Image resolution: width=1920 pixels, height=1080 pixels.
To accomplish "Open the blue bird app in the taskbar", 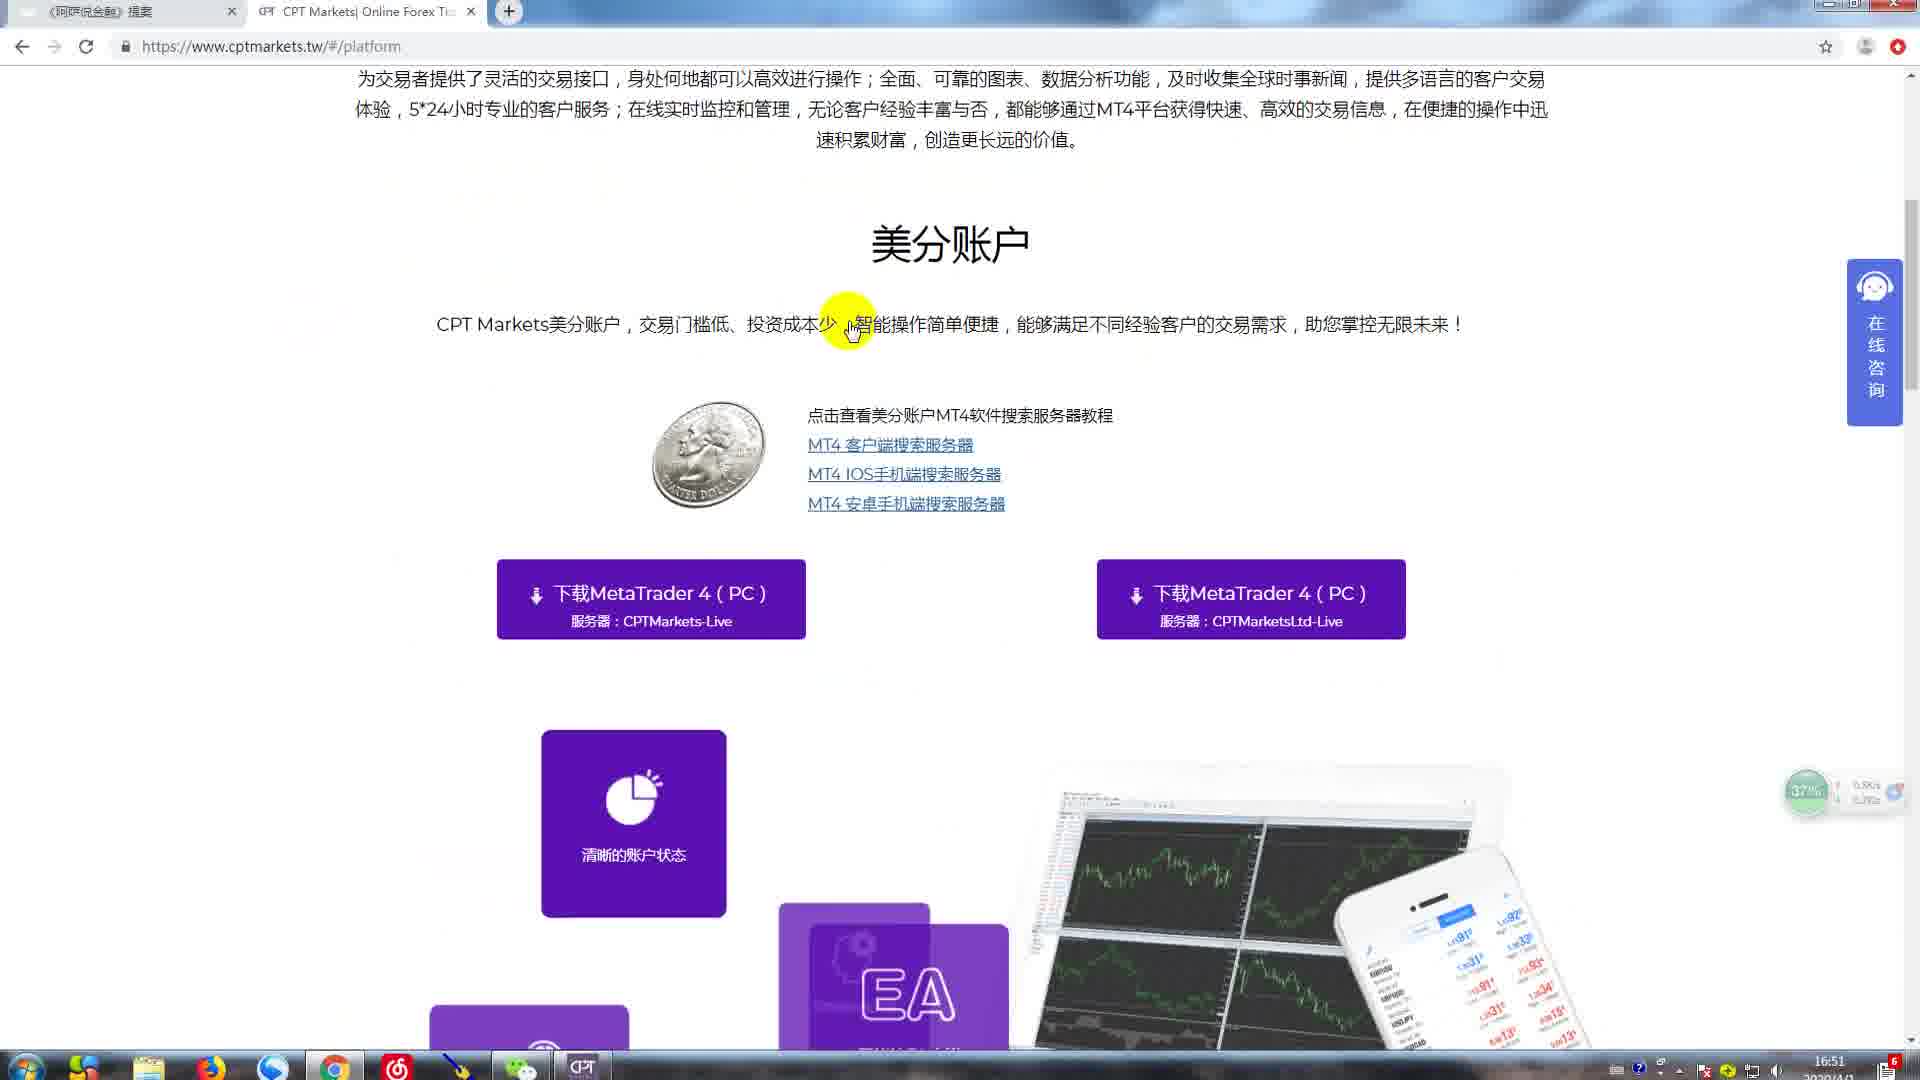I will pos(272,1067).
